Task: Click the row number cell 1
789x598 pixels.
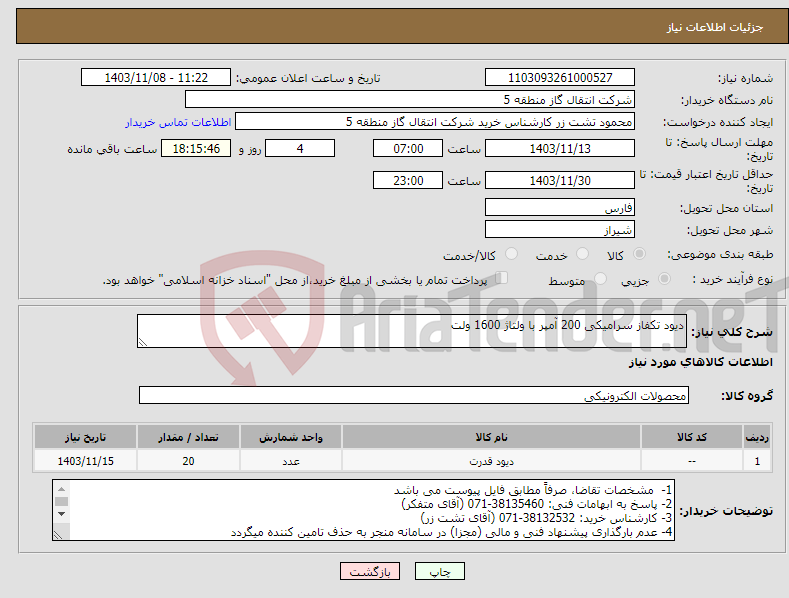Action: [757, 461]
